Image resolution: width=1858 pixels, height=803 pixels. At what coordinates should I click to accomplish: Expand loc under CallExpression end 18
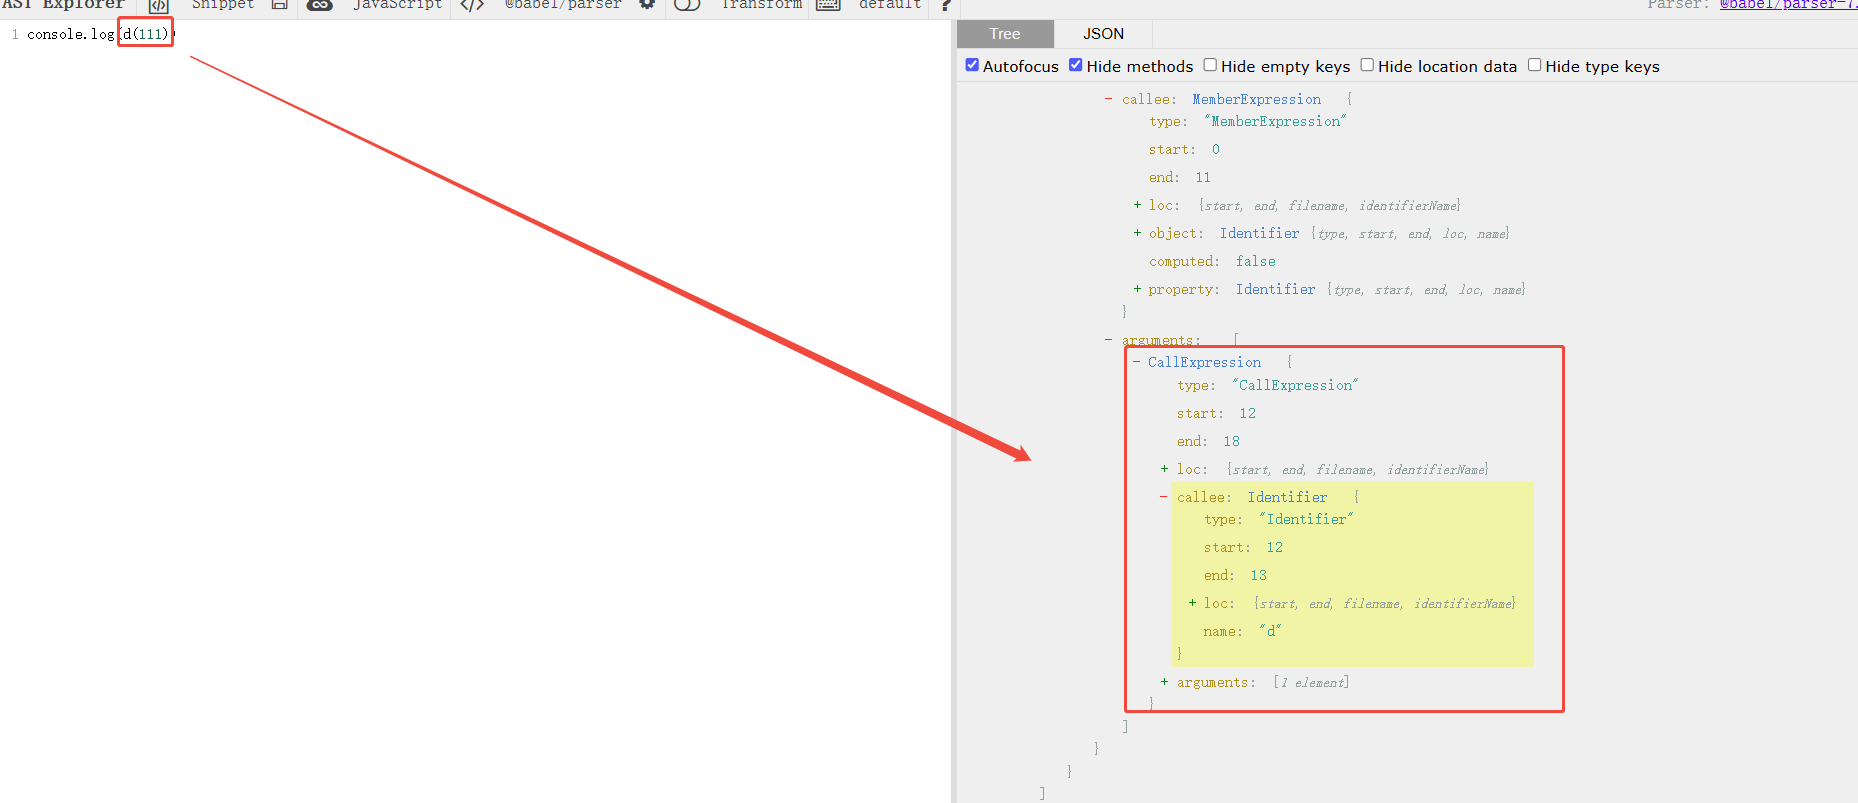tap(1164, 469)
